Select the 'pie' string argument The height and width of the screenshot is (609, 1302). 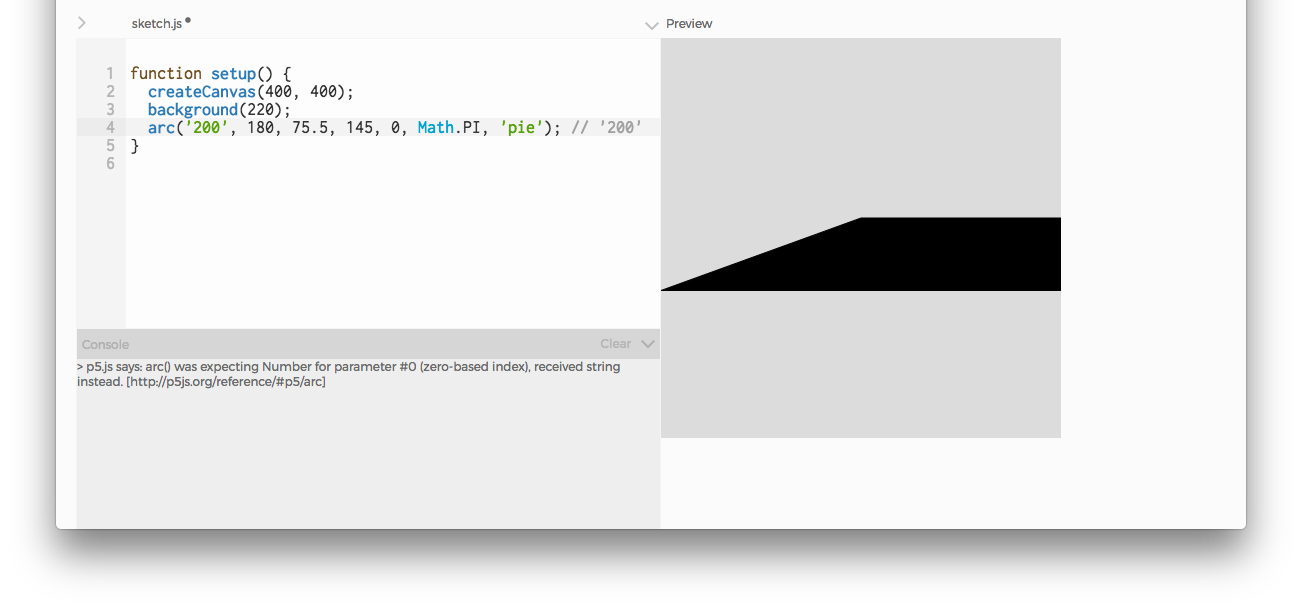[520, 127]
